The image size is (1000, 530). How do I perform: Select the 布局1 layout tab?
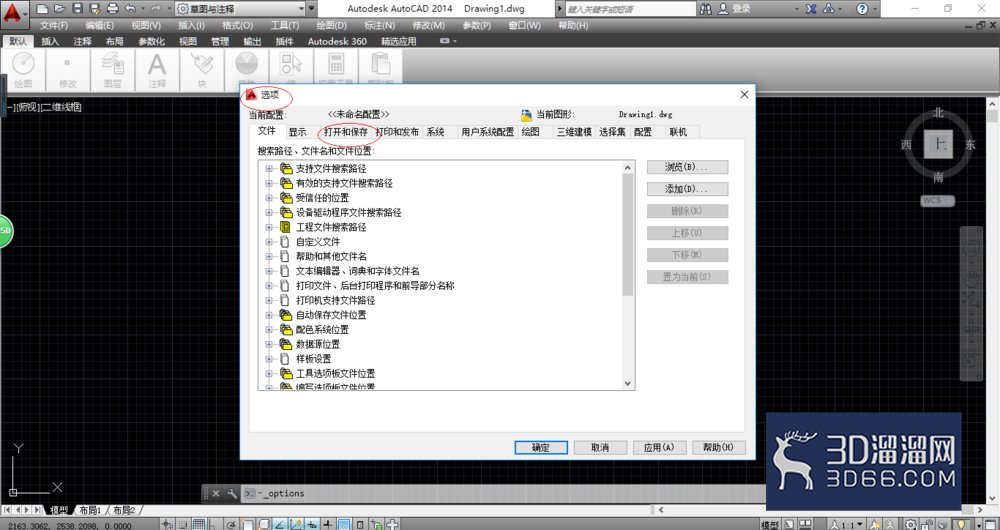tap(91, 510)
